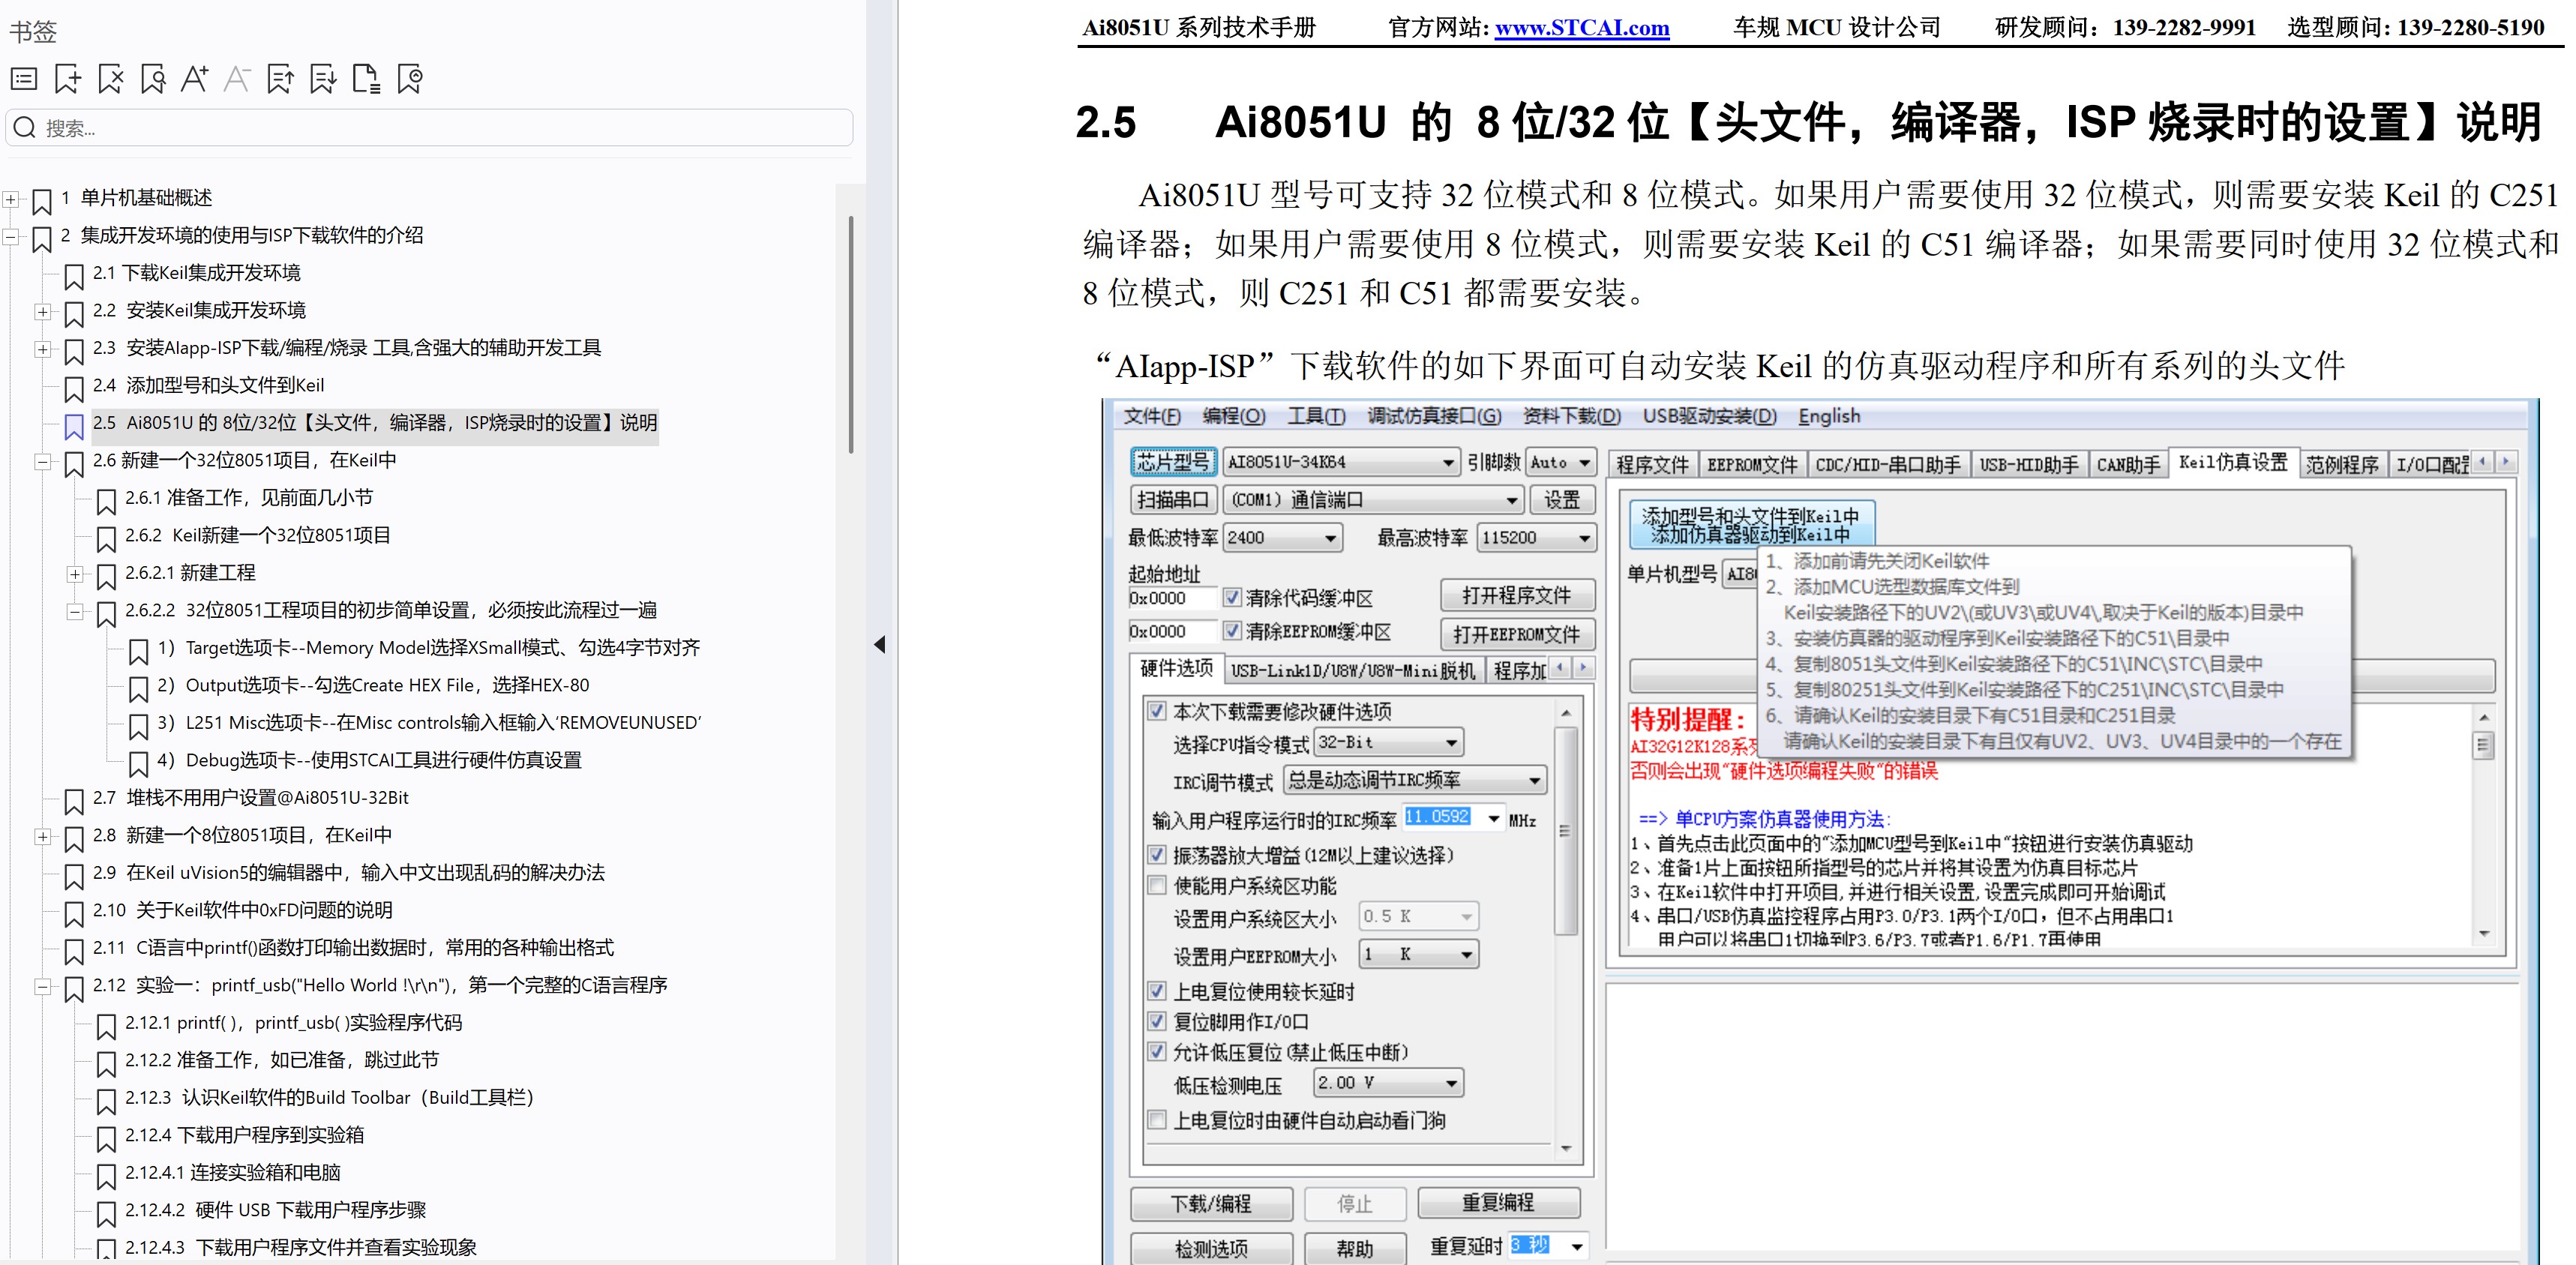Open bookmark 2.12.4.2 硬件 USB 下载用户程序步骤
The height and width of the screenshot is (1265, 2576).
276,1210
